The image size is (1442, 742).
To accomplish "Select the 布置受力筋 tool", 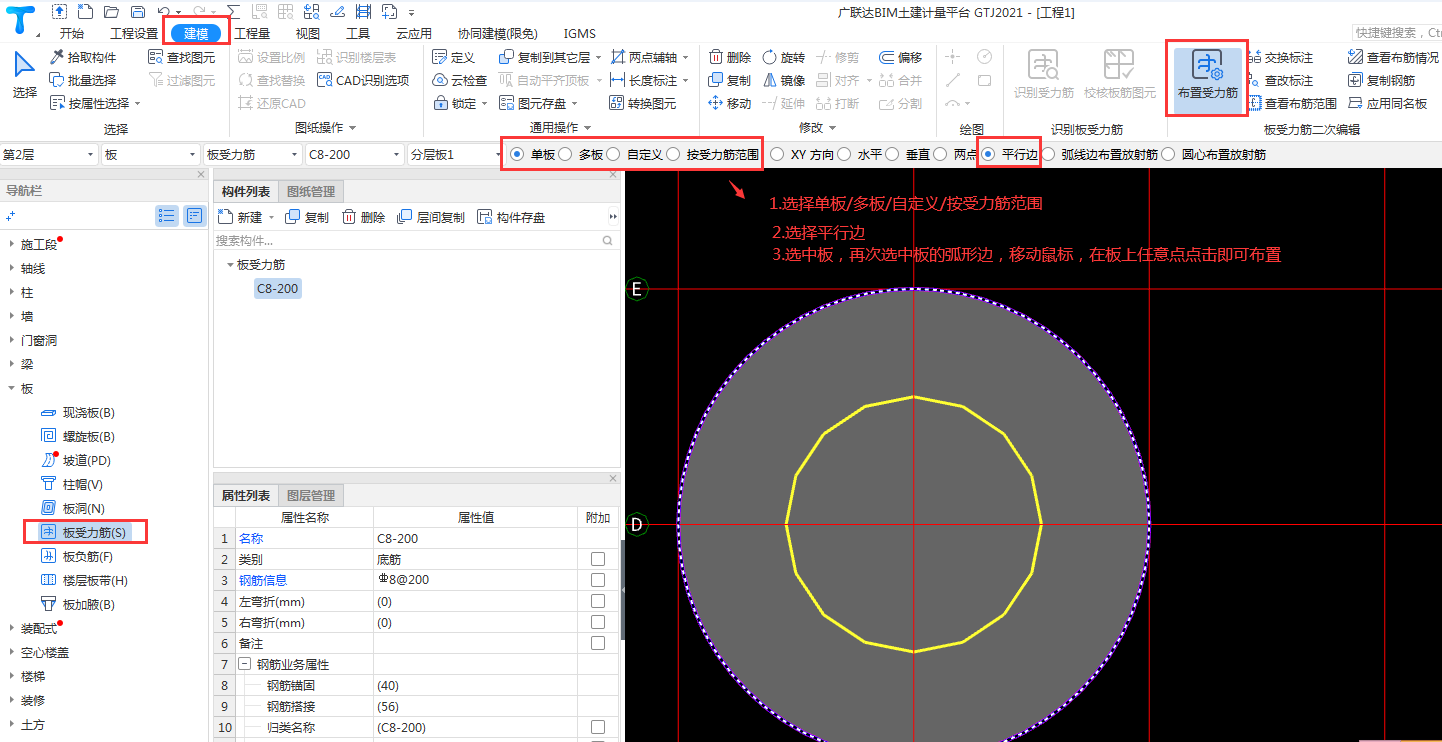I will (x=1207, y=76).
